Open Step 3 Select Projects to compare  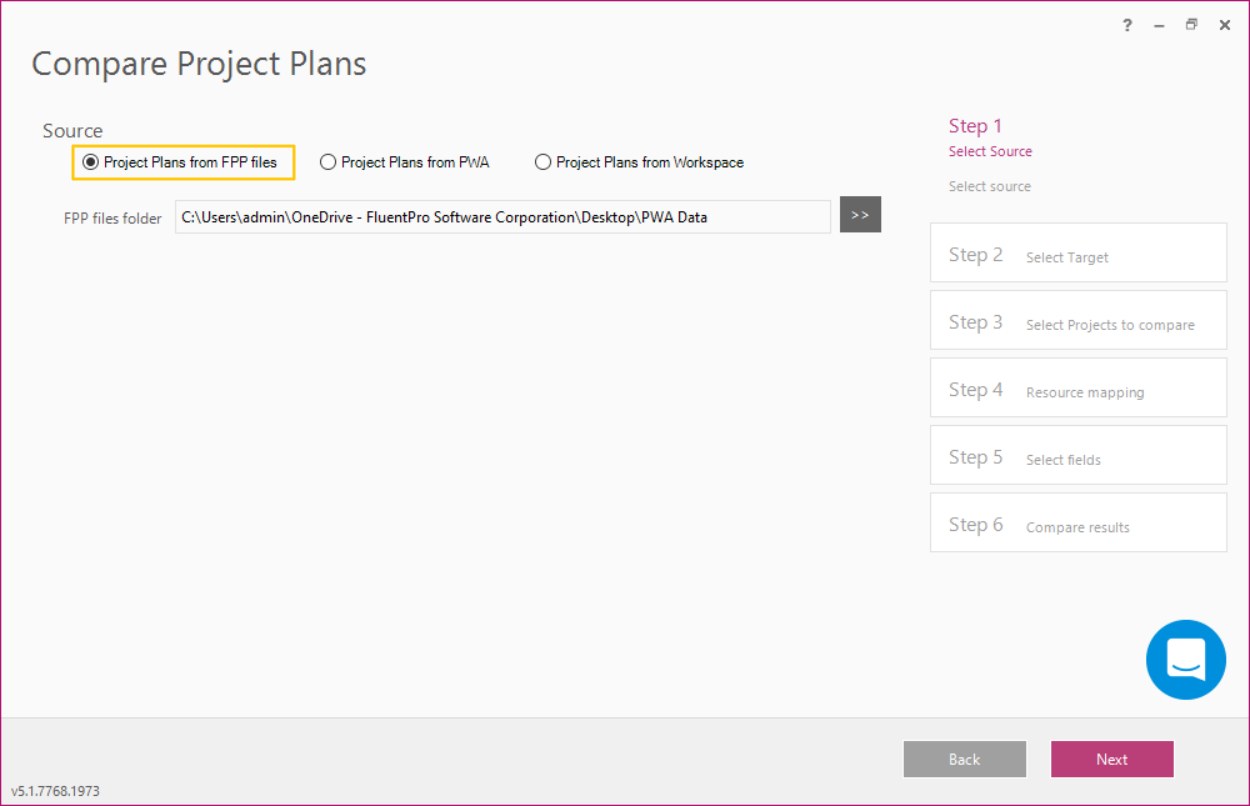point(1078,320)
